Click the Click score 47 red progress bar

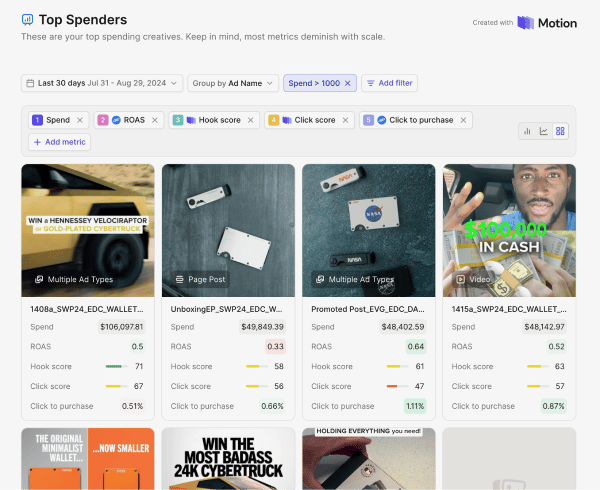coord(398,386)
